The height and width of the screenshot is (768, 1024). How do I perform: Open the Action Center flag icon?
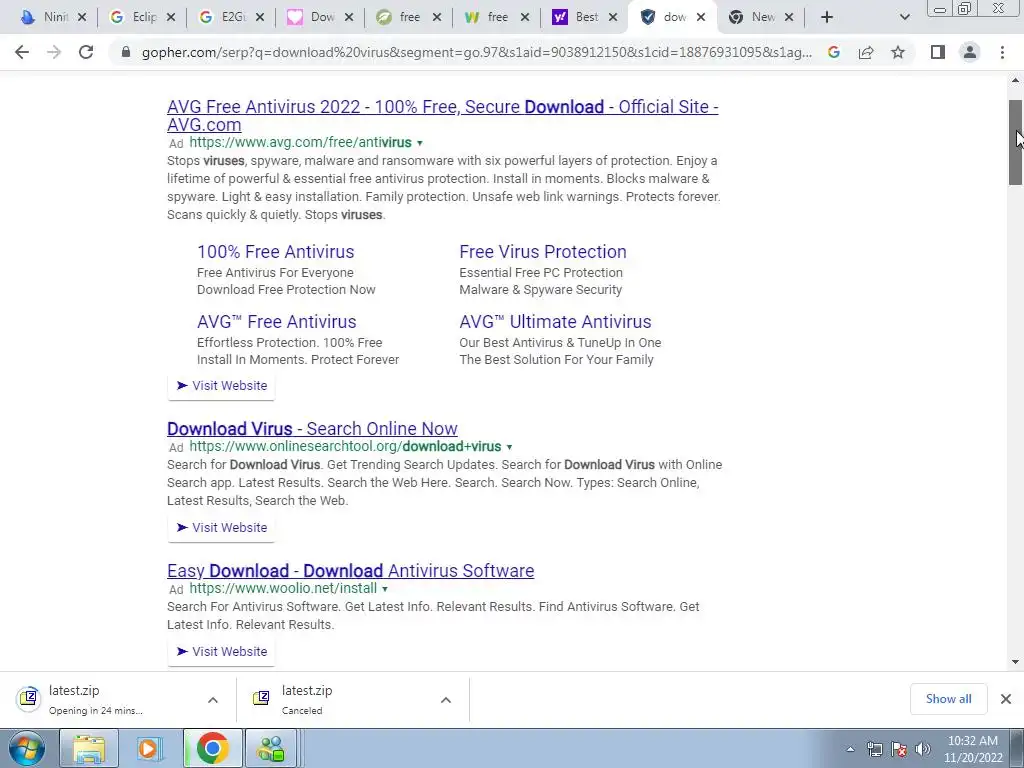(899, 749)
